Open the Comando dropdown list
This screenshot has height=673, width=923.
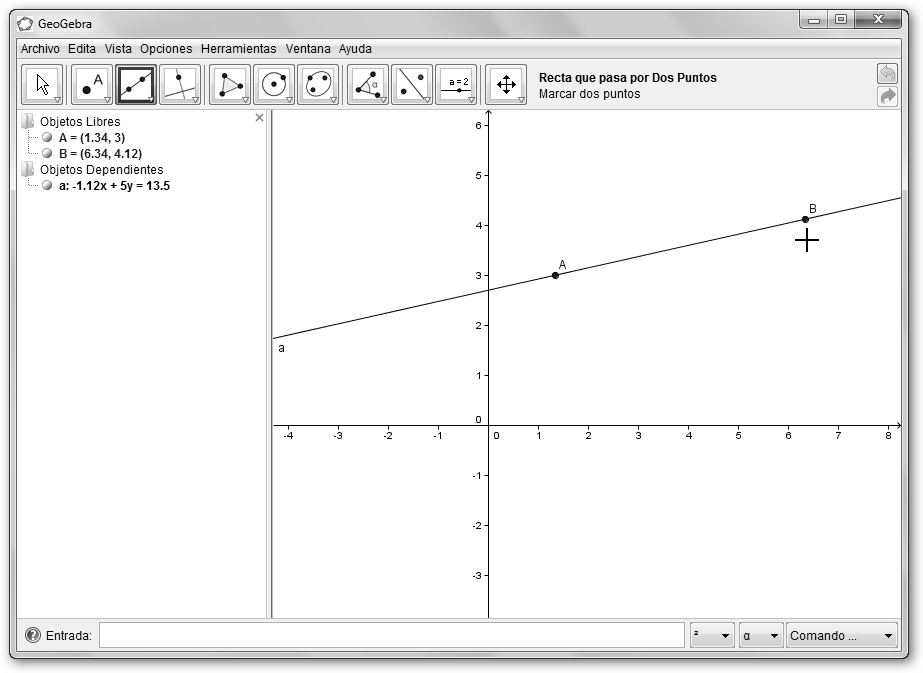coord(842,636)
